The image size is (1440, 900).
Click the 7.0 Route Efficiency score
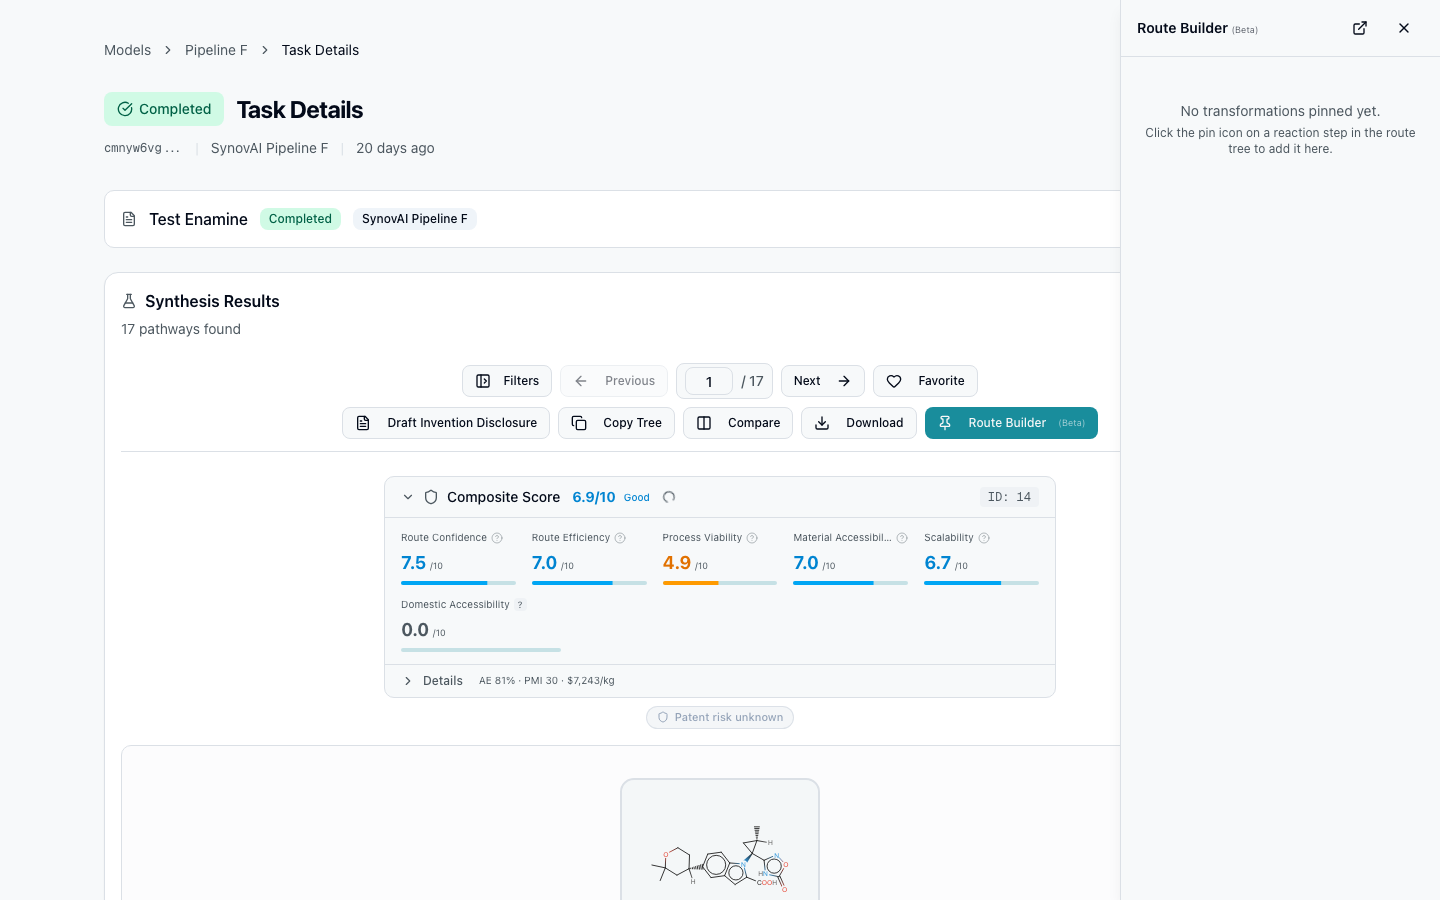pos(544,563)
